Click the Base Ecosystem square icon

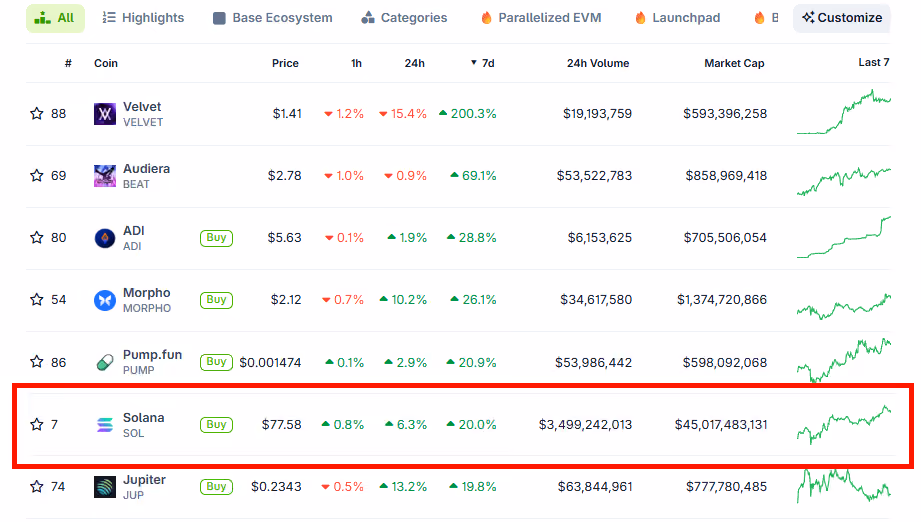pos(219,18)
